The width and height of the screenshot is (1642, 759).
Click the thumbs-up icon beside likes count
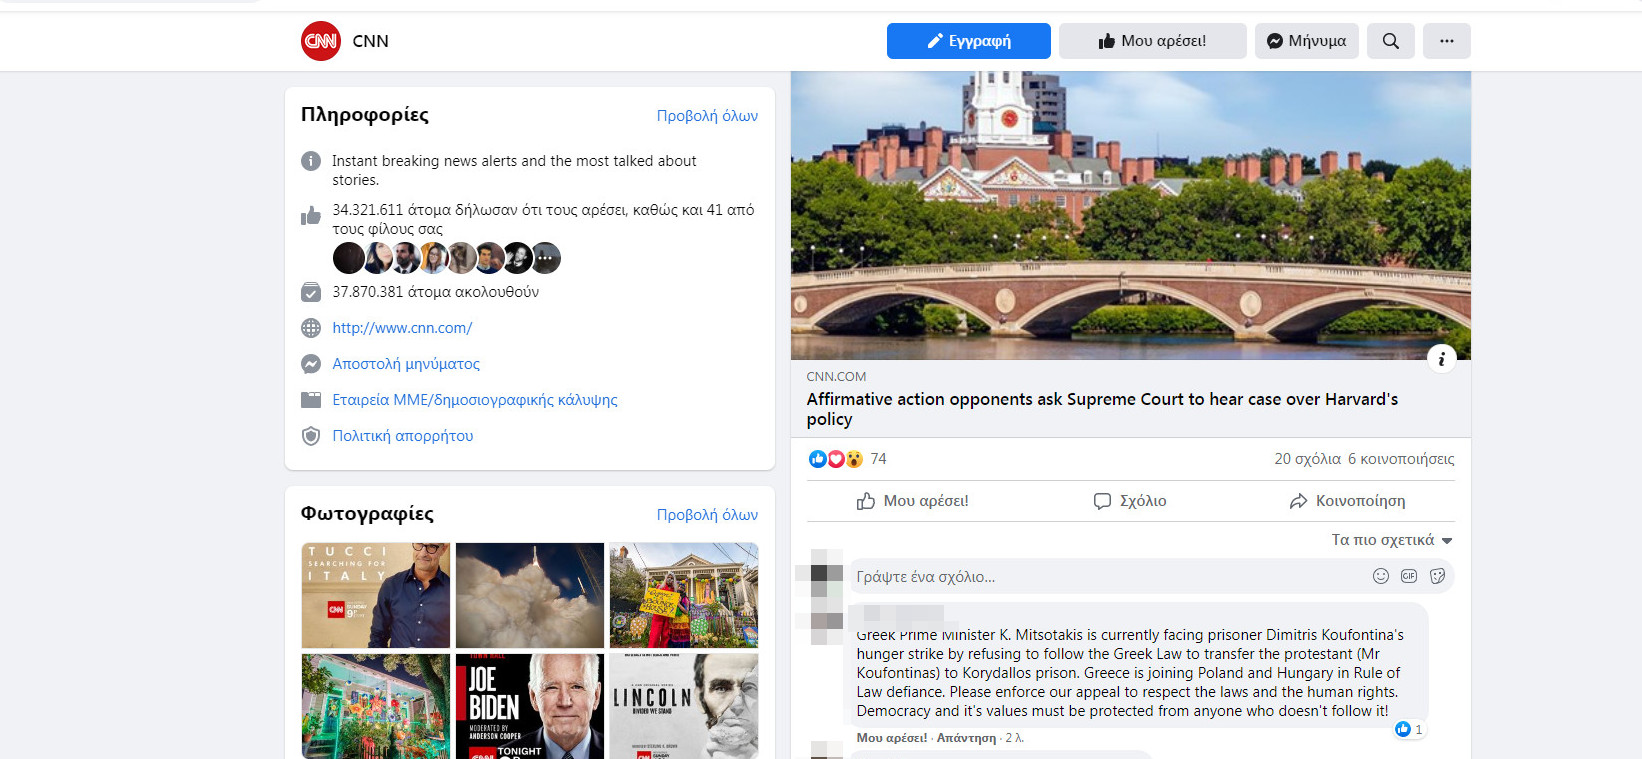click(x=311, y=215)
